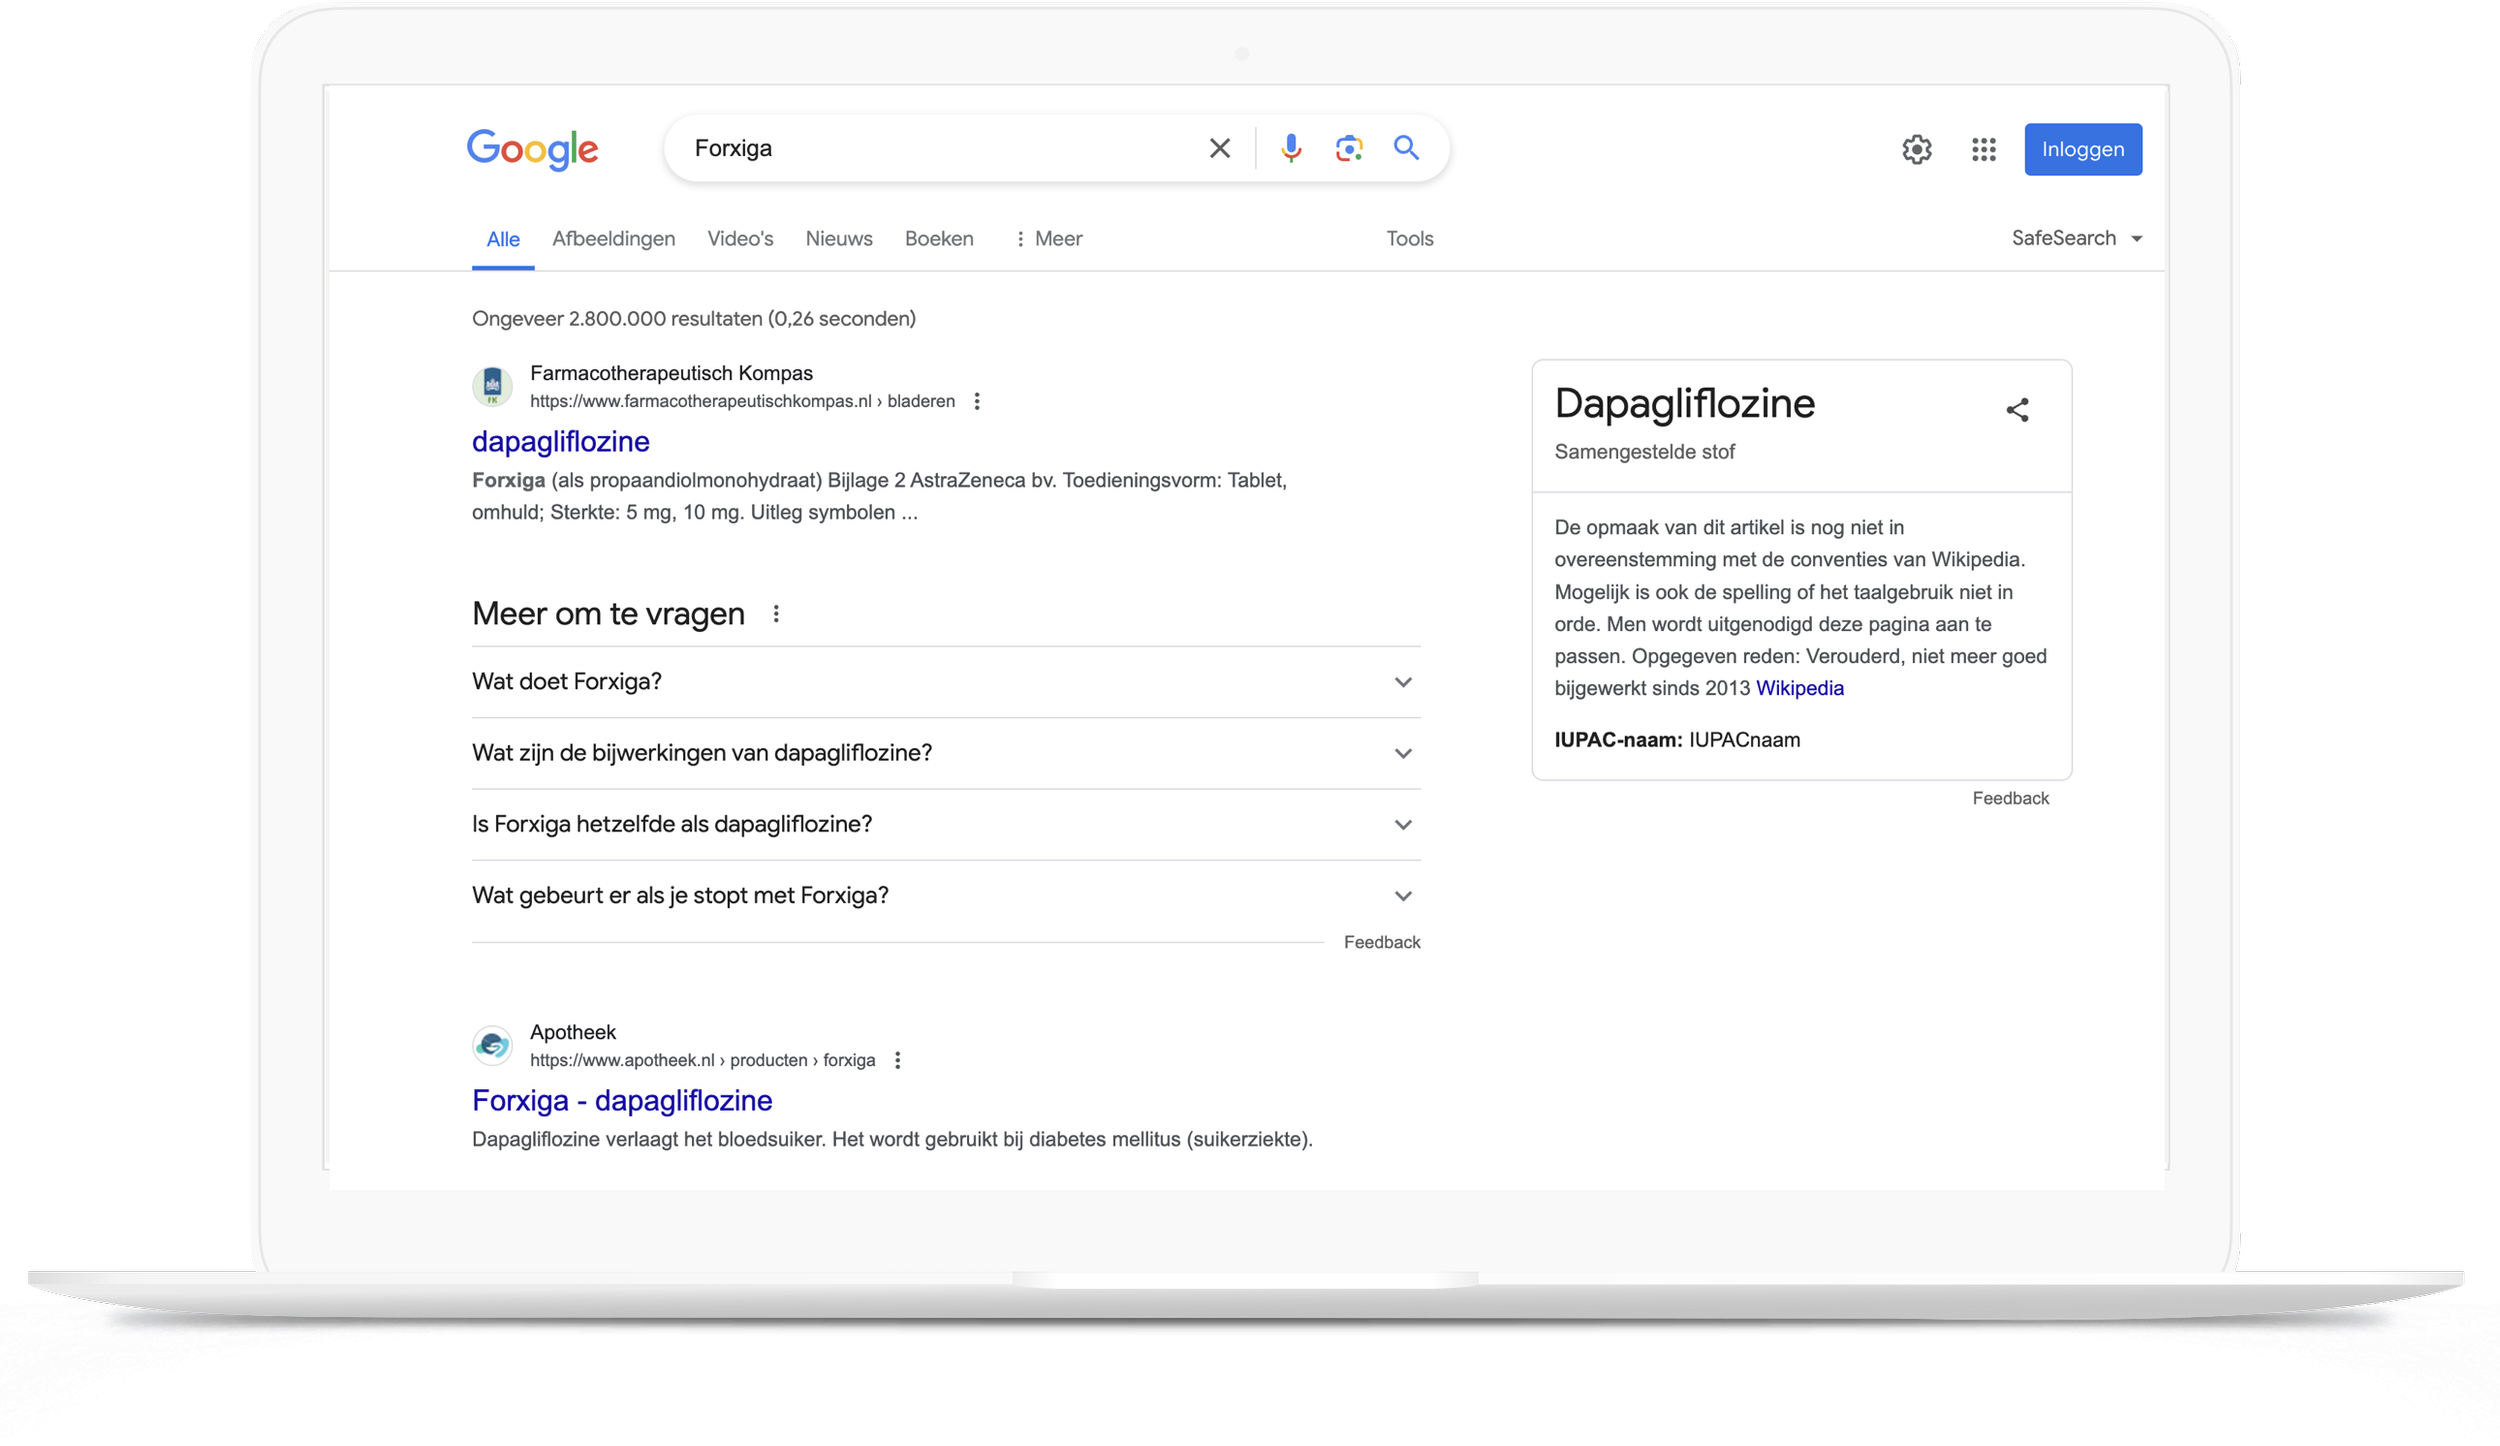Open the Google apps grid icon
This screenshot has height=1446, width=2500.
(1984, 150)
